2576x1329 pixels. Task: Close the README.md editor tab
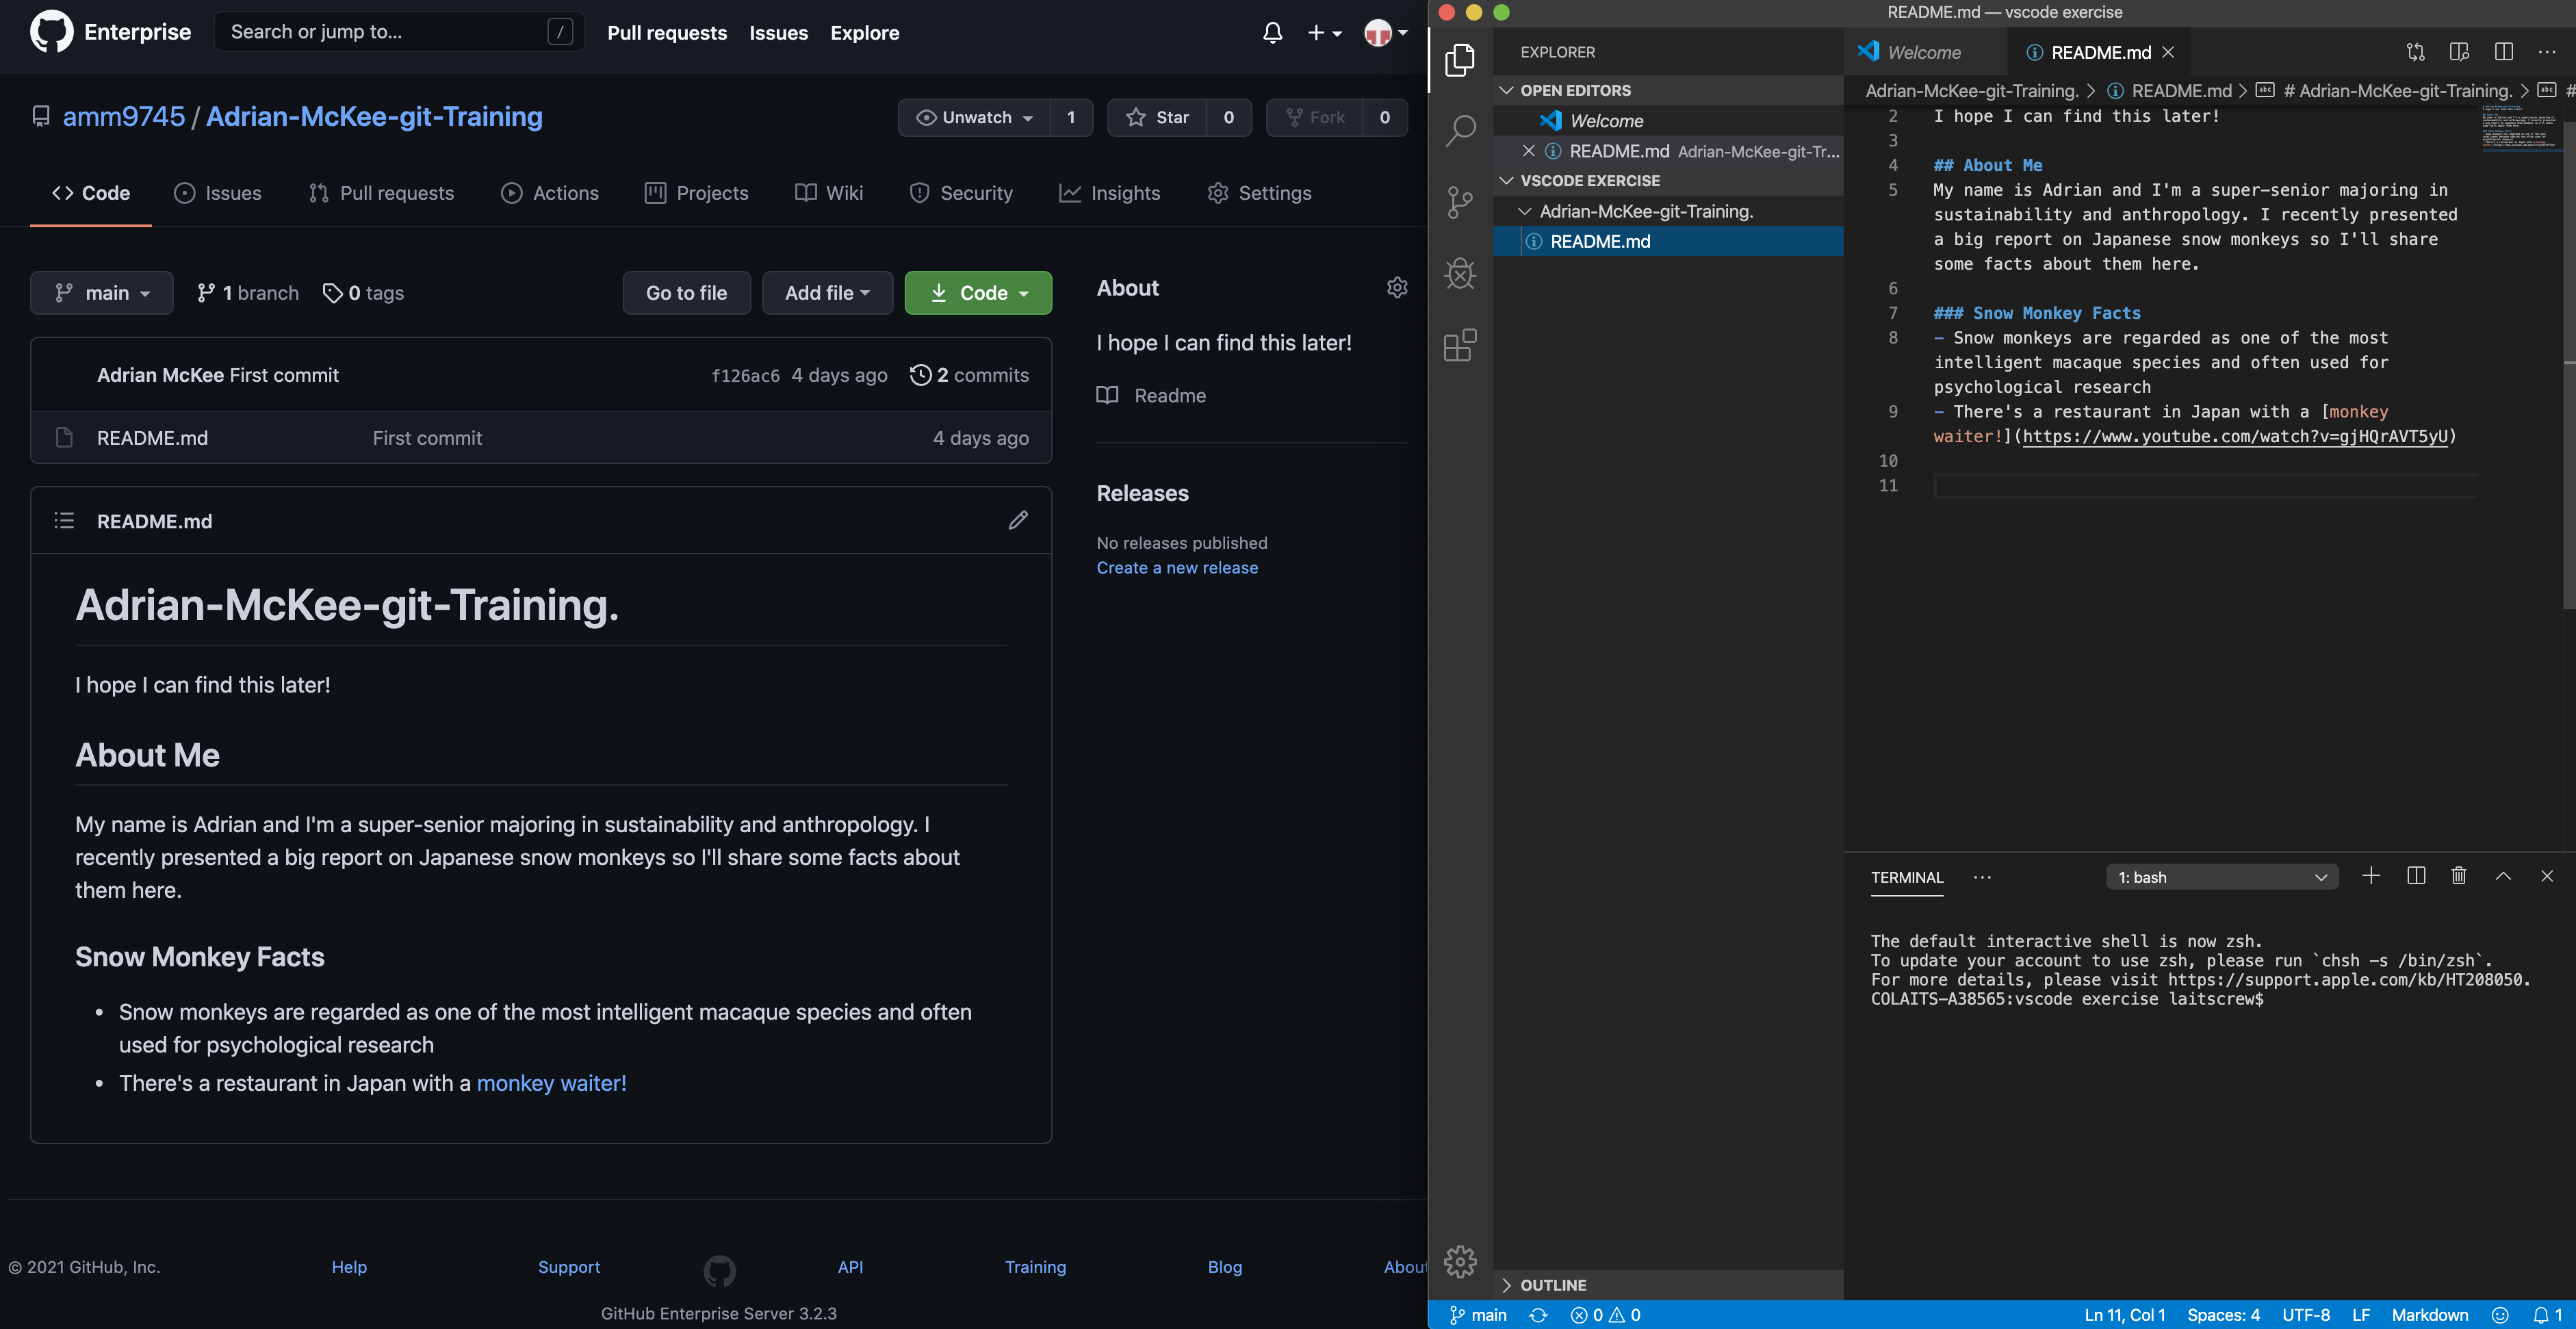2167,52
